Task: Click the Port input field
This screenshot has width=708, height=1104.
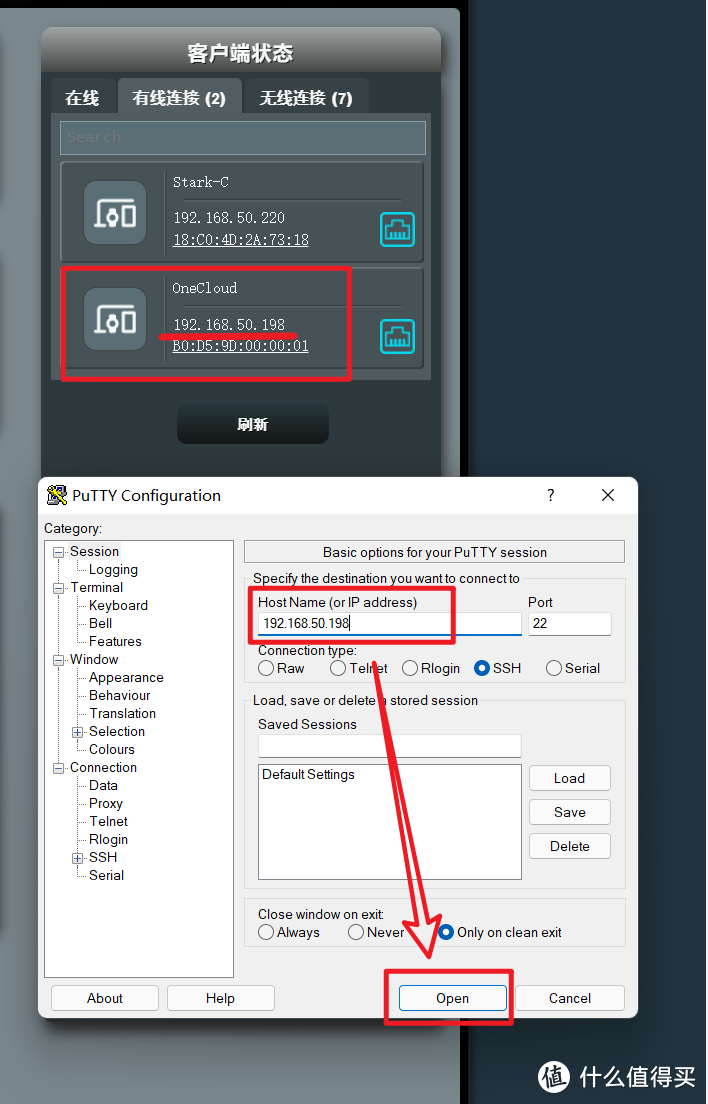Action: [570, 623]
